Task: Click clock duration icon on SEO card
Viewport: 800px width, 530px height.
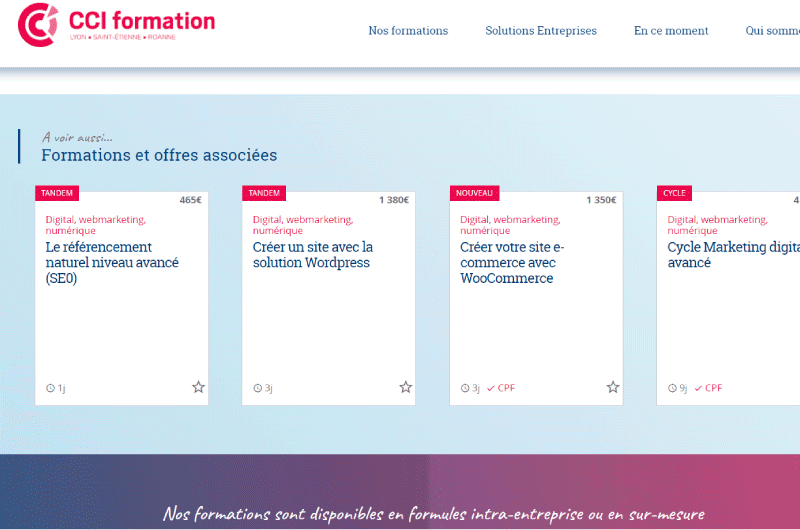Action: coord(50,388)
